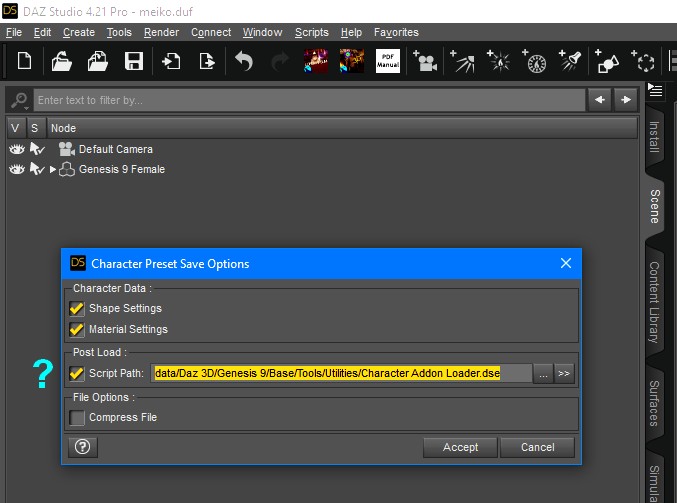Open the File menu
This screenshot has height=503, width=677.
tap(14, 32)
